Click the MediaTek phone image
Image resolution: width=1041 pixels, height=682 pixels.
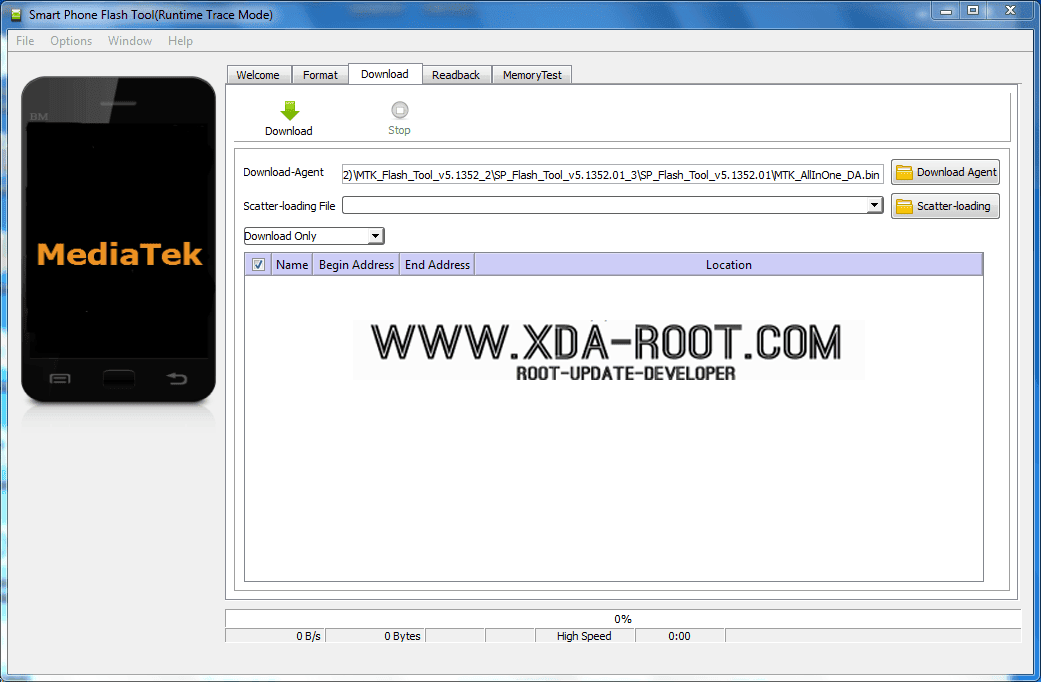pos(118,240)
